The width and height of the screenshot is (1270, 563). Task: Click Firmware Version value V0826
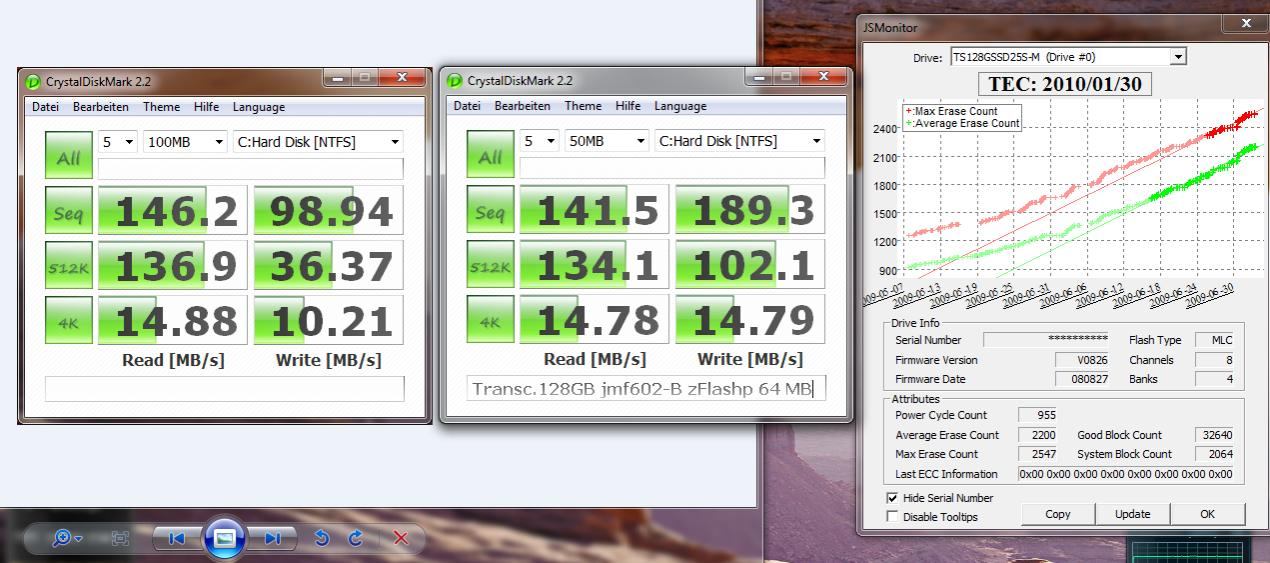pyautogui.click(x=1083, y=360)
